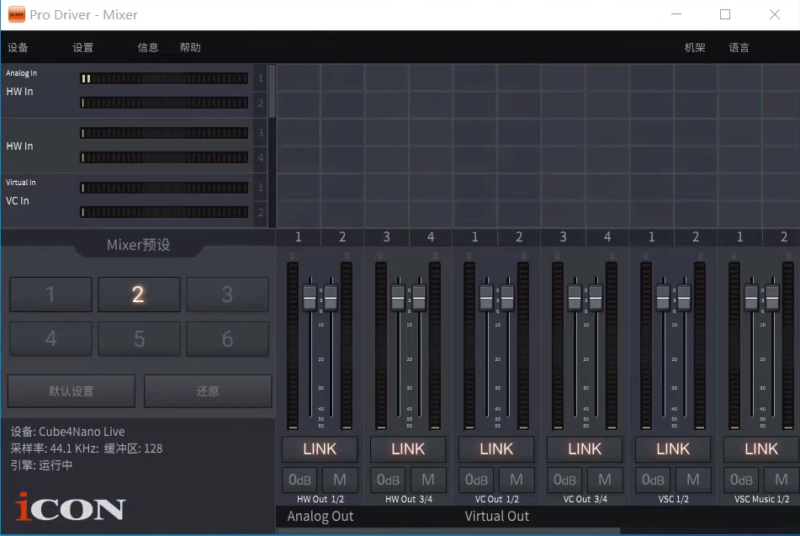
Task: Click the 默认设置 default settings button
Action: click(71, 391)
